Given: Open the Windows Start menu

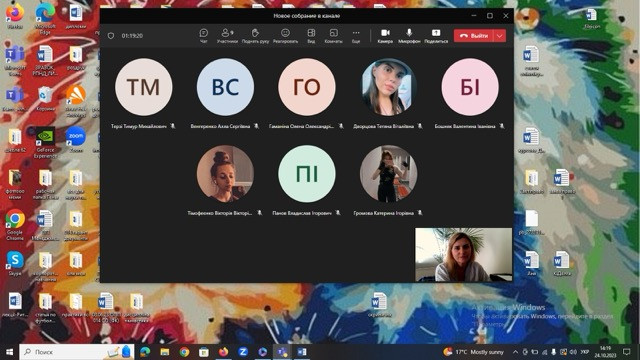Looking at the screenshot, I should point(9,352).
